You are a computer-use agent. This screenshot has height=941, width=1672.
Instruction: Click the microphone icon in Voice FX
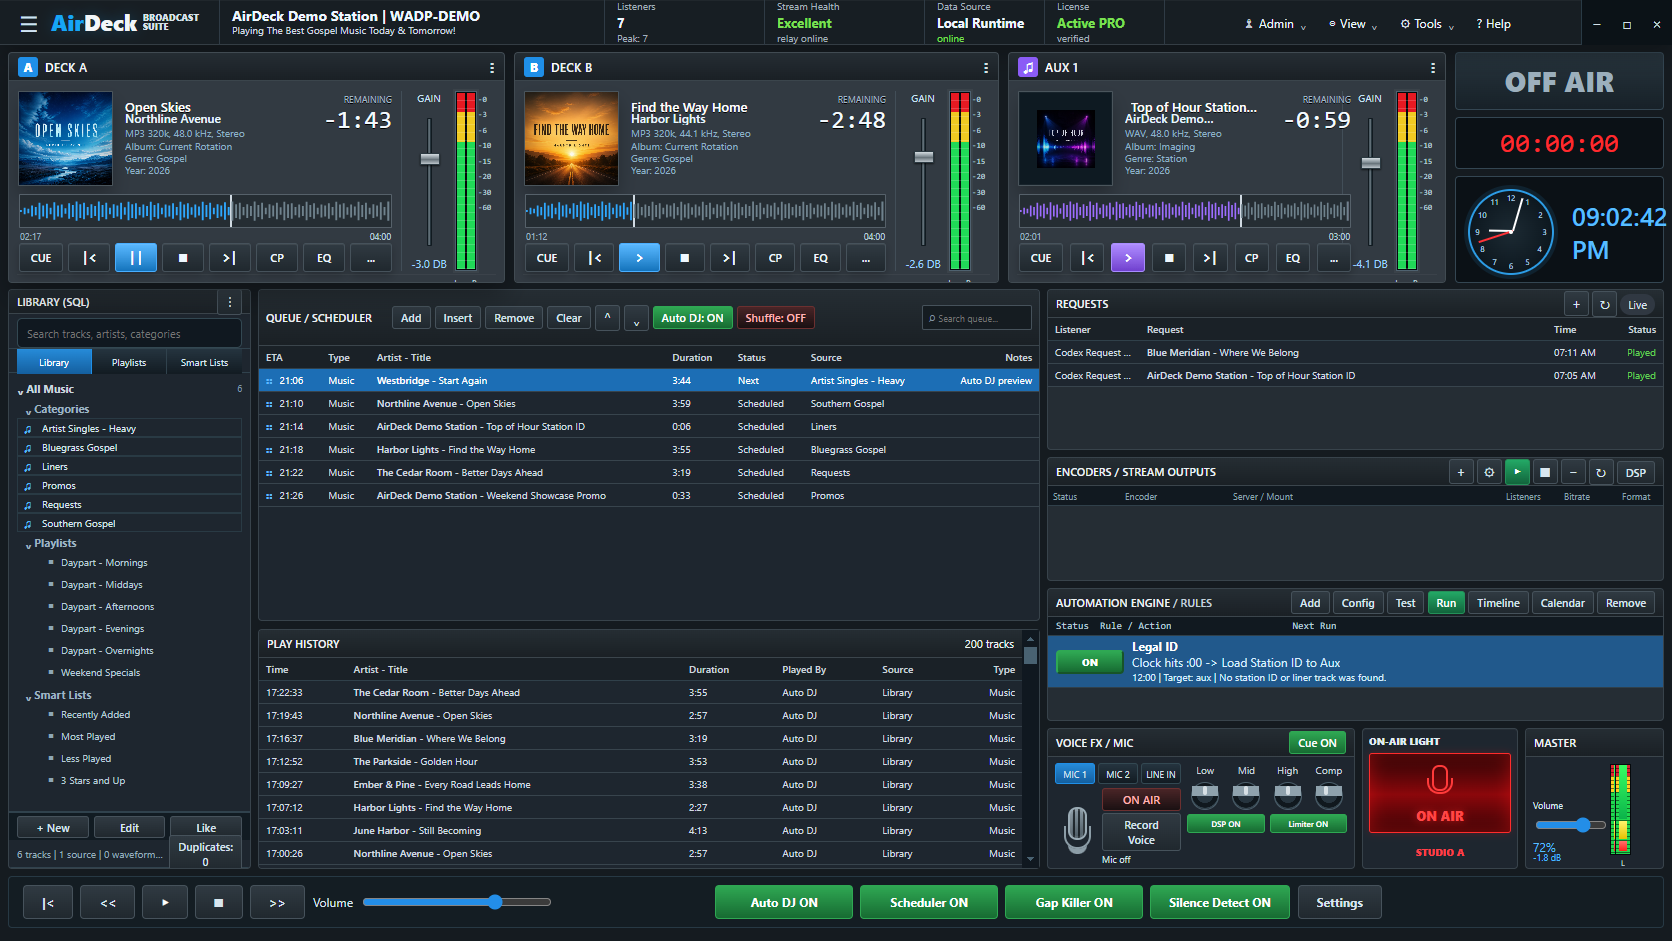[x=1077, y=829]
